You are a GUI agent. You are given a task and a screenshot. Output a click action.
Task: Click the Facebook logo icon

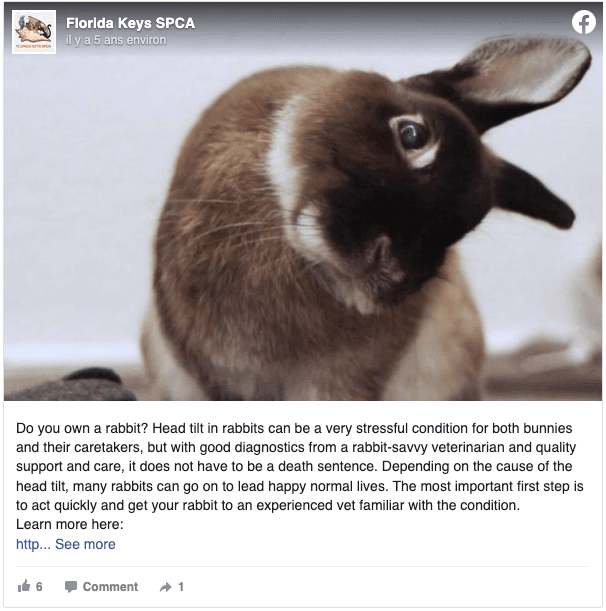583,22
